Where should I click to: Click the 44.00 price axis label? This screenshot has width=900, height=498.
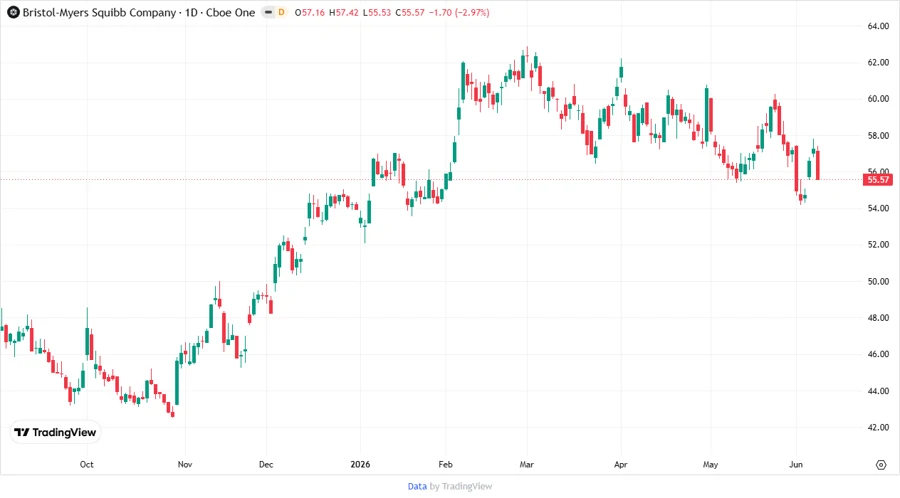tap(878, 391)
